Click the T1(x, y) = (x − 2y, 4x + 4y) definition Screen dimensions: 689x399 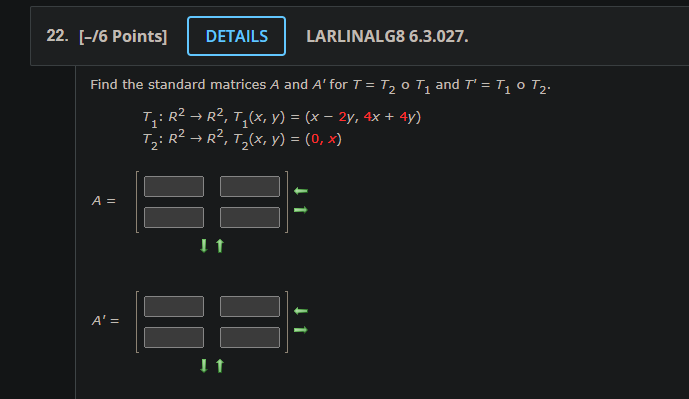(x=327, y=118)
